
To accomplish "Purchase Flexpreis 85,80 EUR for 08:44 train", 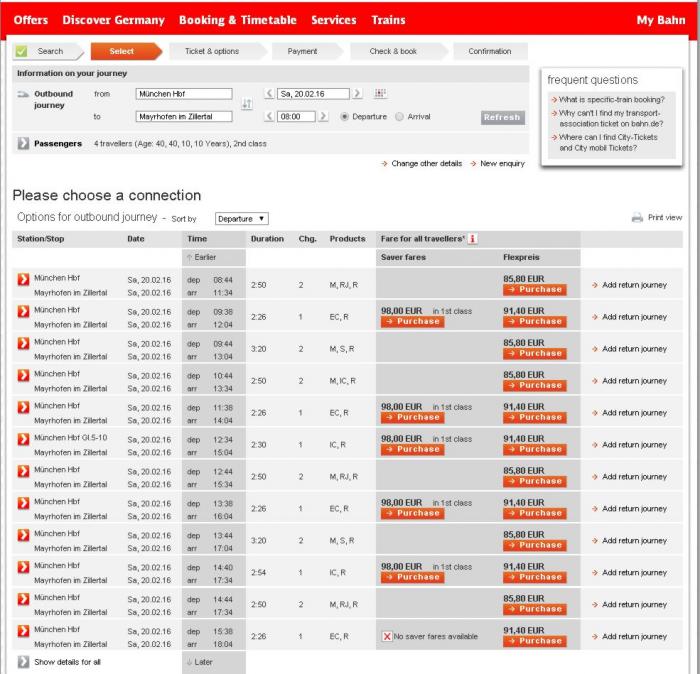I will coord(535,290).
